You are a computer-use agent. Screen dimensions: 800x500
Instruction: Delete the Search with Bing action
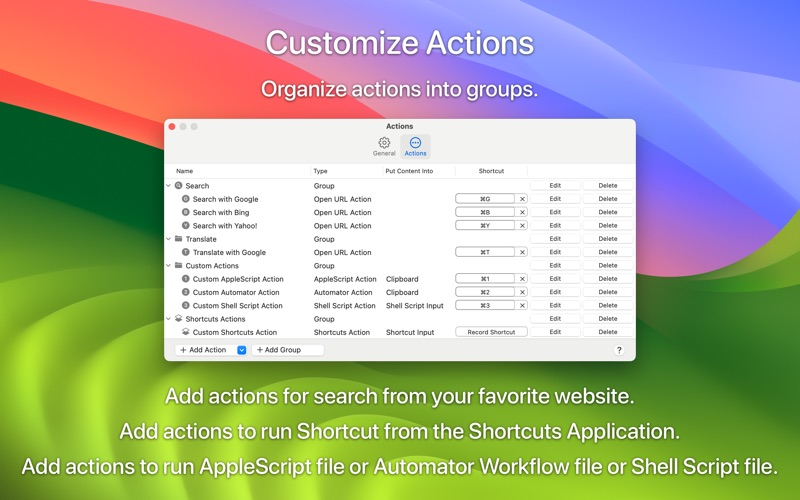[608, 212]
